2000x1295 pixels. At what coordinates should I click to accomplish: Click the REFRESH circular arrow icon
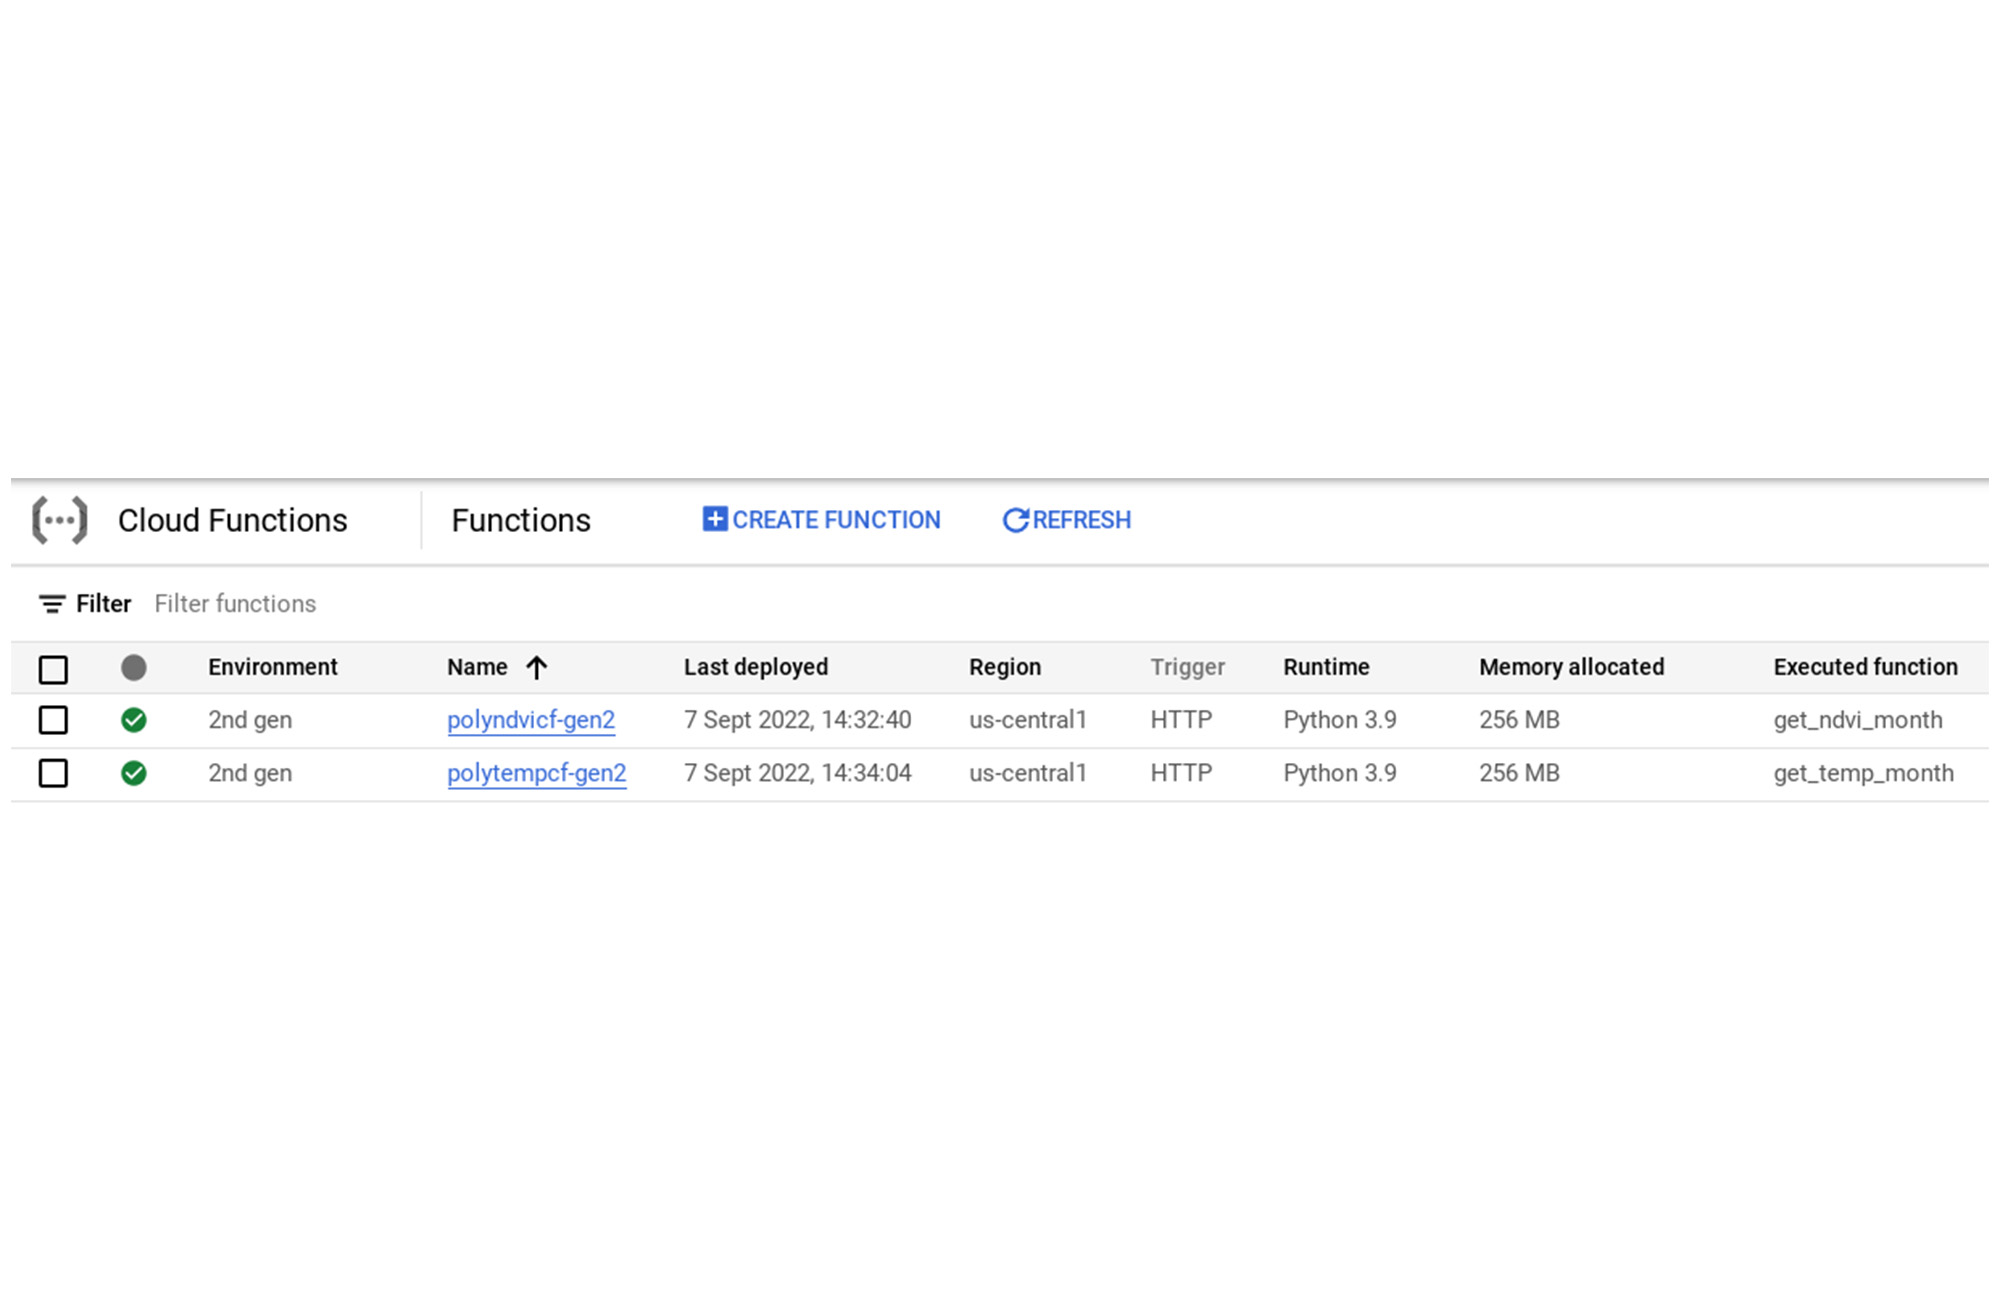[x=1016, y=521]
